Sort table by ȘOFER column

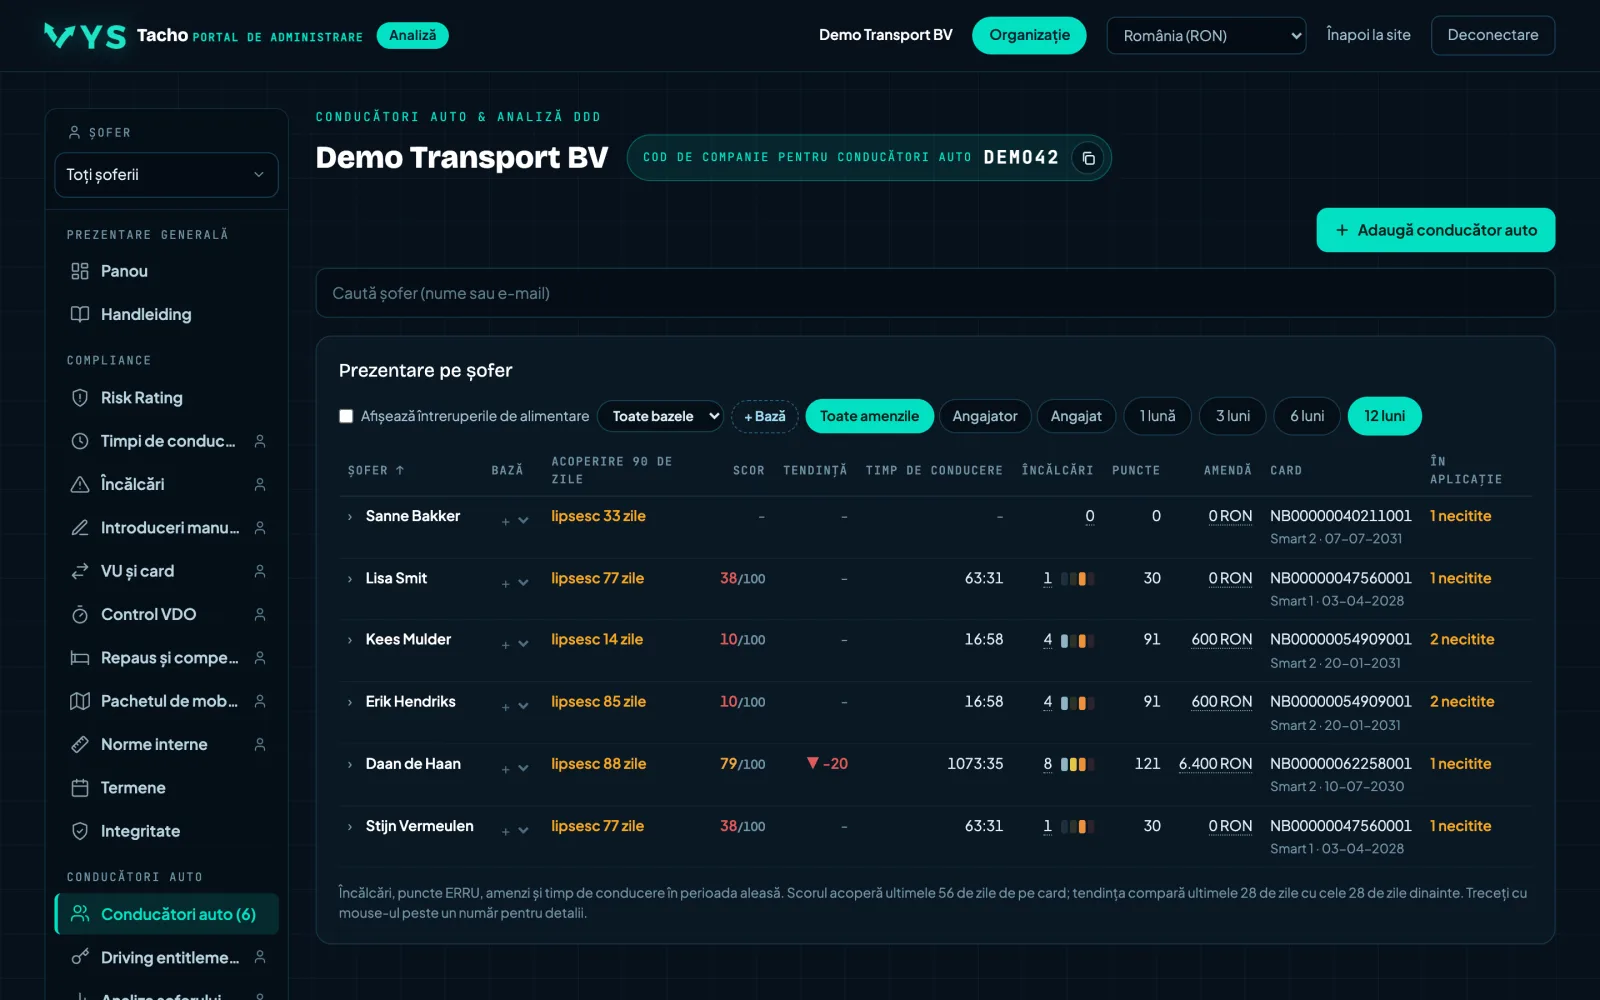coord(376,470)
